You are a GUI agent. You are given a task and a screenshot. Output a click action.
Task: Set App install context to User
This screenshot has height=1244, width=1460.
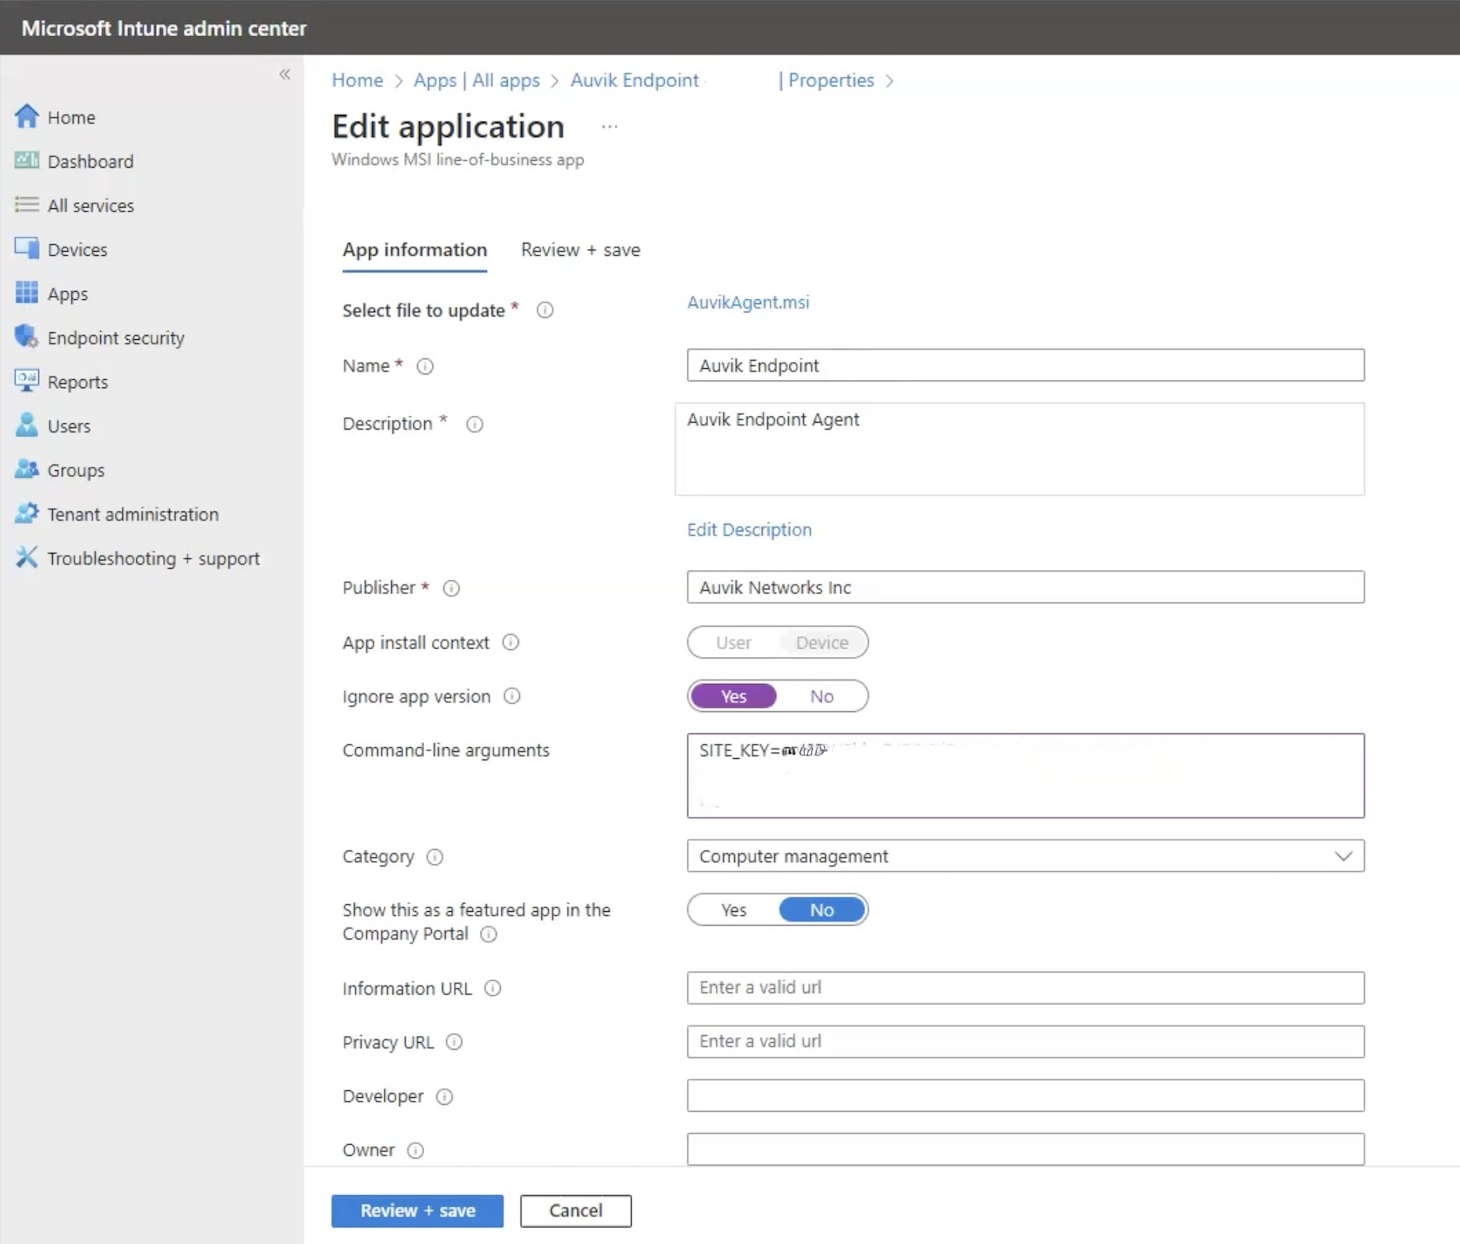733,642
